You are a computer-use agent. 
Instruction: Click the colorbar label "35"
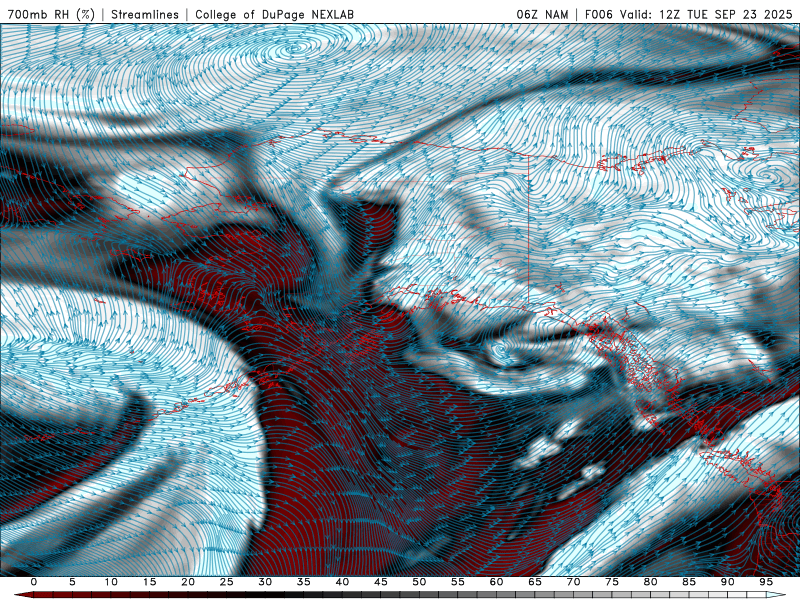[304, 582]
